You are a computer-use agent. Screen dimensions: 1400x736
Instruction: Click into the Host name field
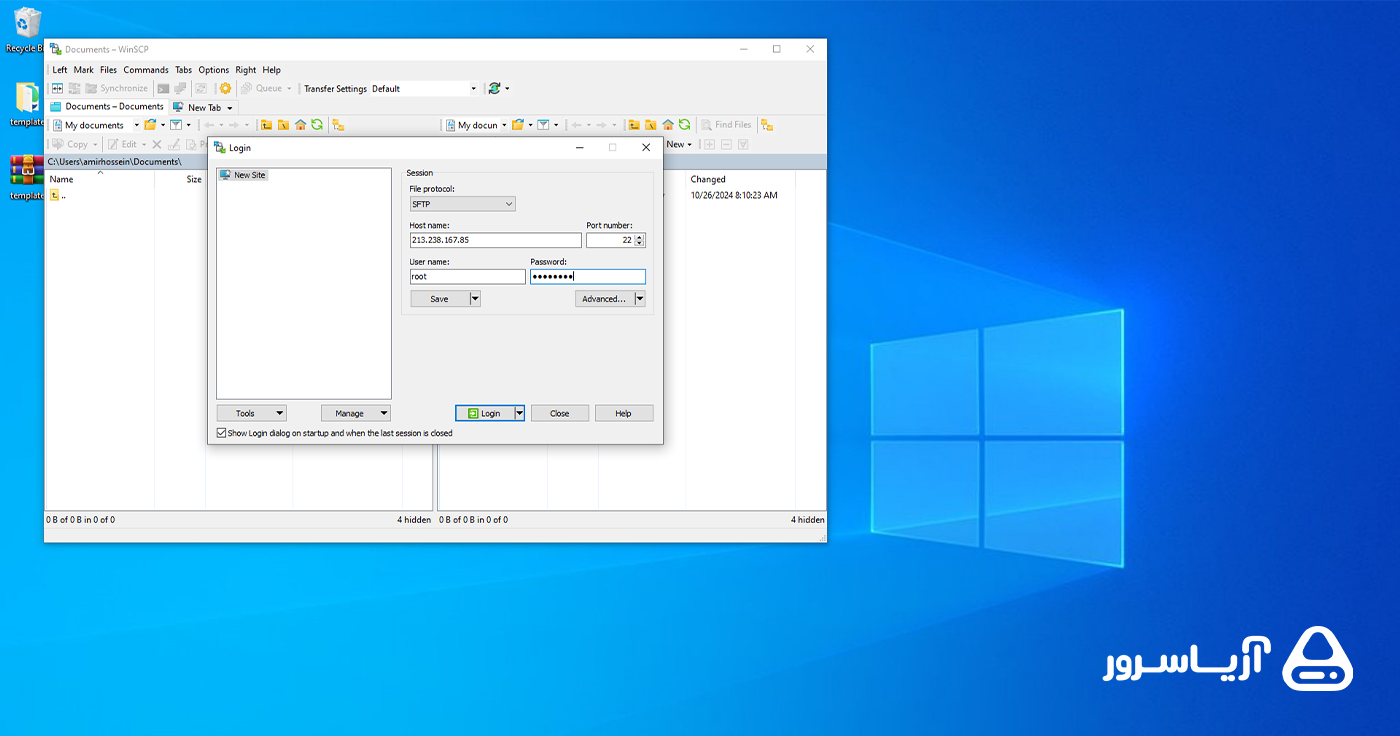[x=495, y=240]
